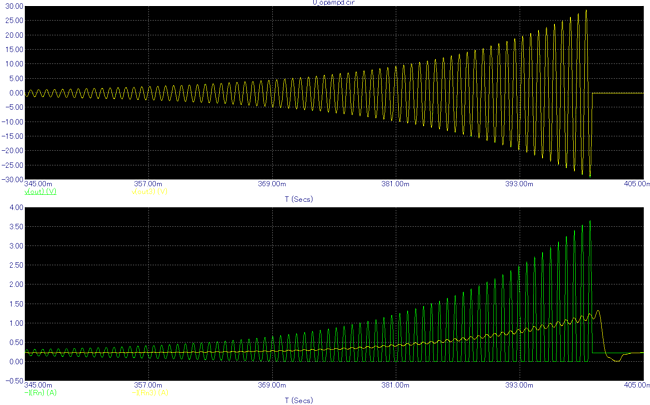The width and height of the screenshot is (650, 405).
Task: Click the green -I(Rn) (A) trace label
Action: pyautogui.click(x=41, y=393)
